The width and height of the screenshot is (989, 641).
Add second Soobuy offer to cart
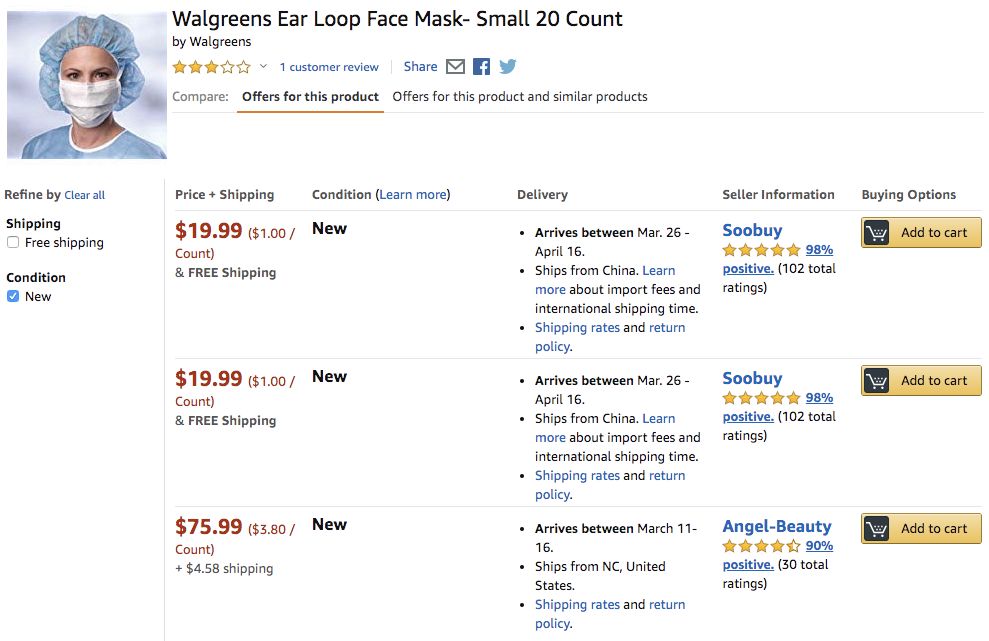pyautogui.click(x=921, y=381)
